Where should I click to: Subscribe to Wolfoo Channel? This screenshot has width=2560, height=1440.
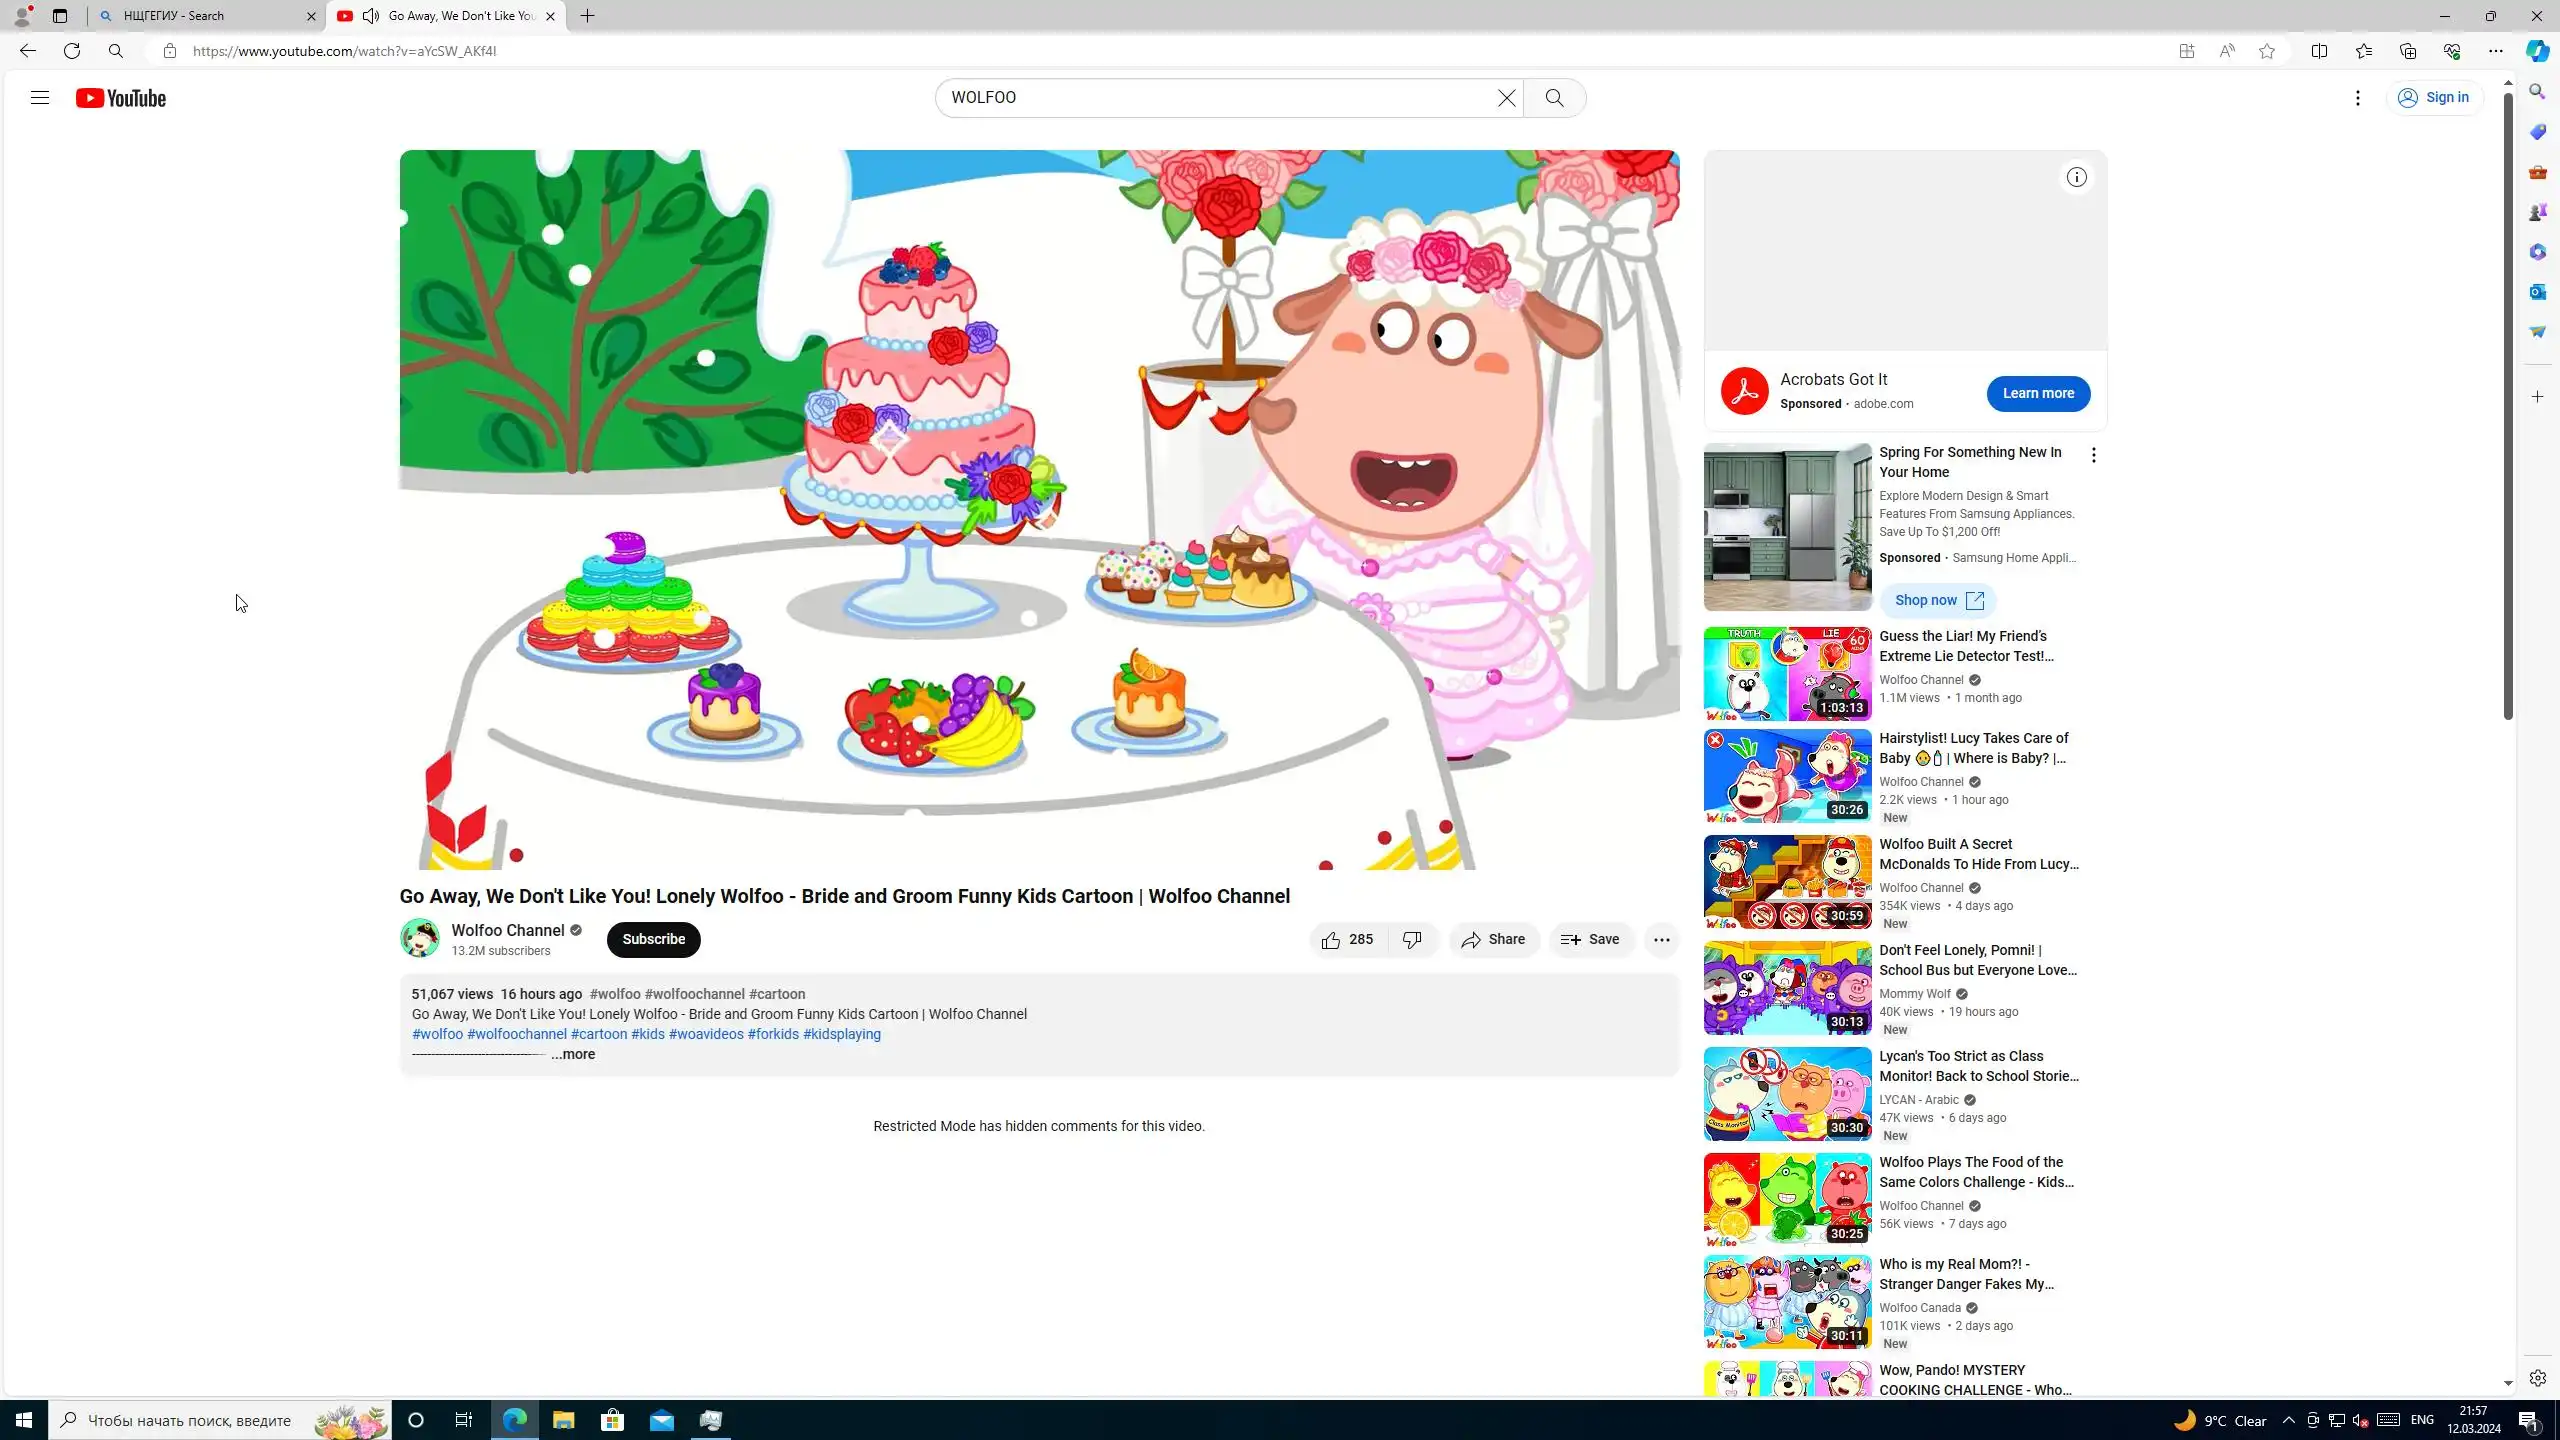[653, 940]
